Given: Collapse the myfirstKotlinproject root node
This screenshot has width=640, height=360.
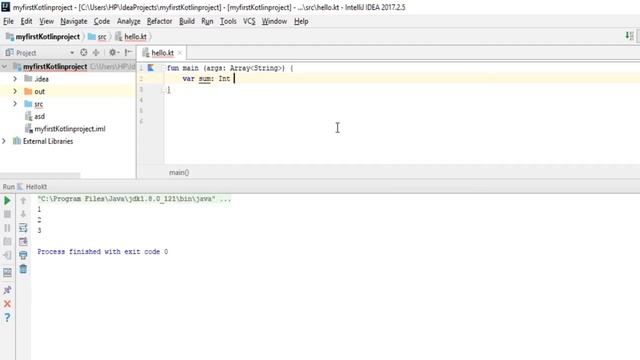Looking at the screenshot, I should pos(4,67).
